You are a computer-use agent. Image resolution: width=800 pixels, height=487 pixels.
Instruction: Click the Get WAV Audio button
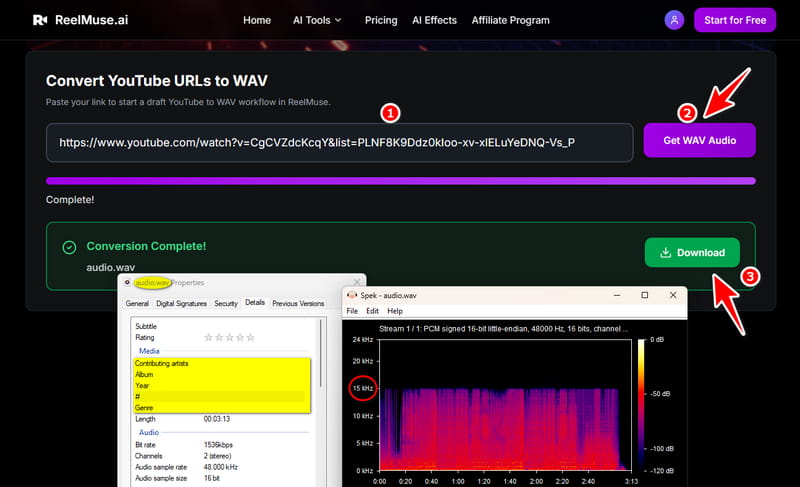[699, 140]
